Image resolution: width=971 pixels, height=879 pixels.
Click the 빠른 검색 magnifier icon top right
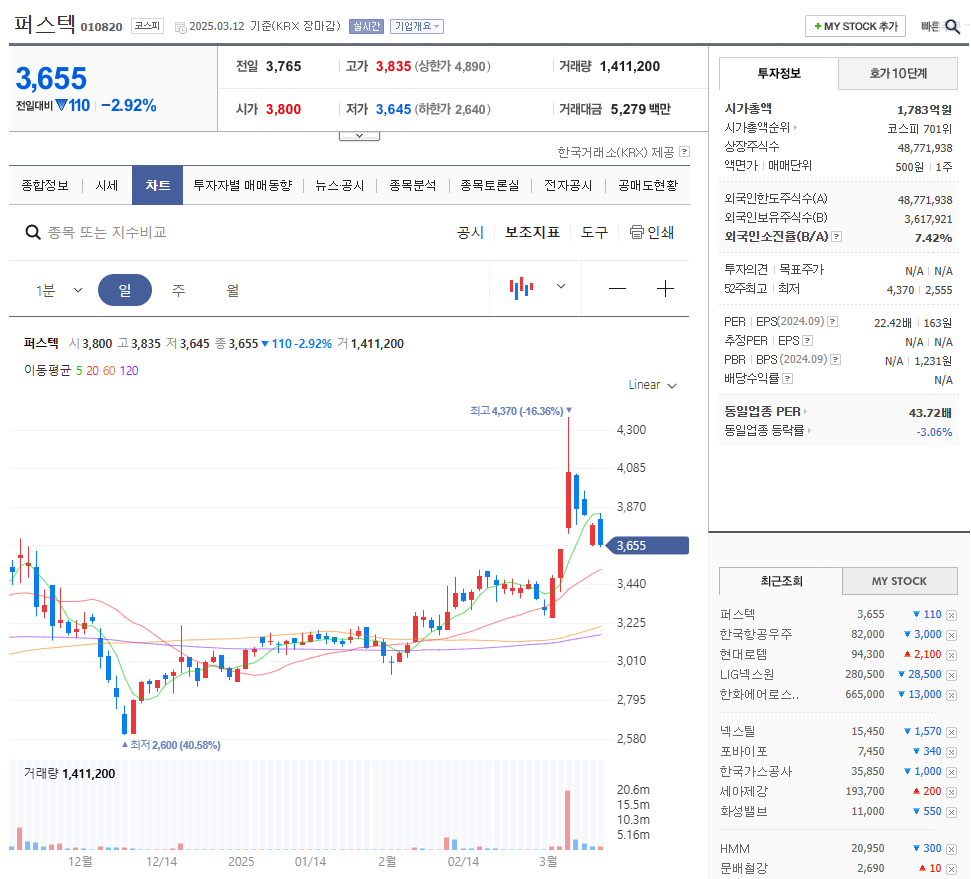(x=954, y=25)
